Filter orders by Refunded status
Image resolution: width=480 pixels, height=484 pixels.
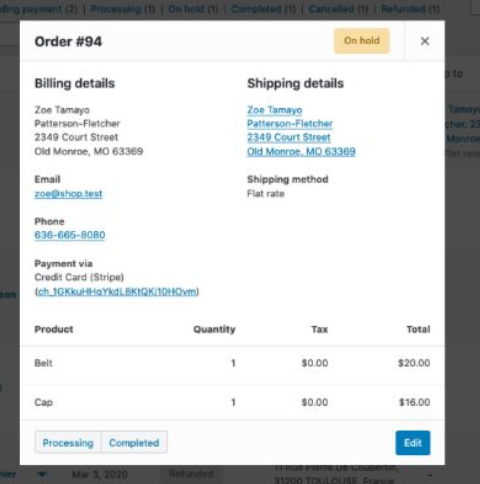410,9
